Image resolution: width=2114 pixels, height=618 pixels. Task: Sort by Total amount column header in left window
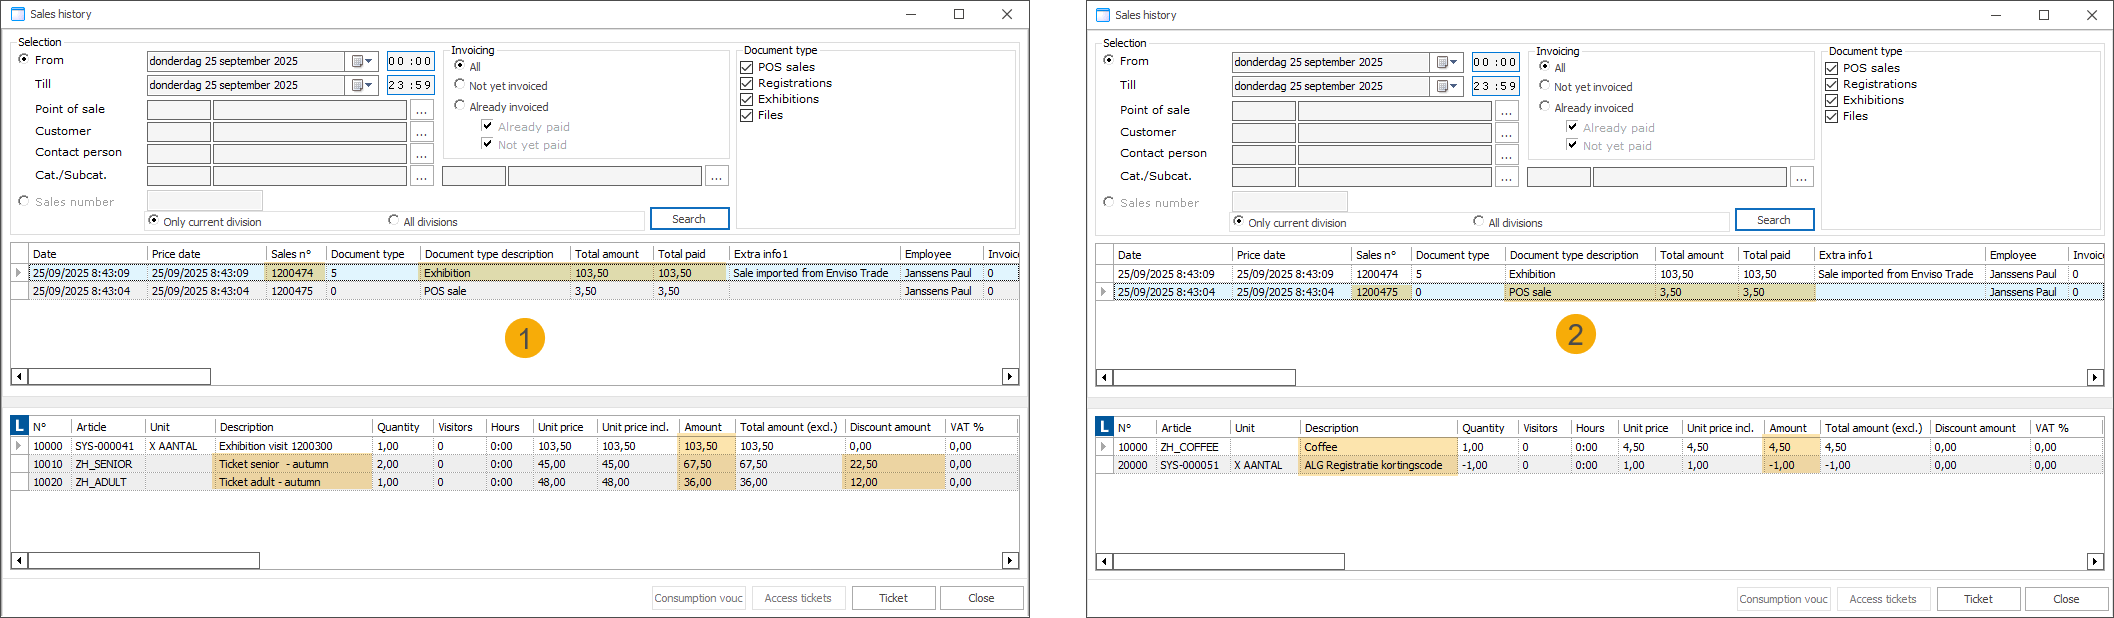pyautogui.click(x=606, y=254)
